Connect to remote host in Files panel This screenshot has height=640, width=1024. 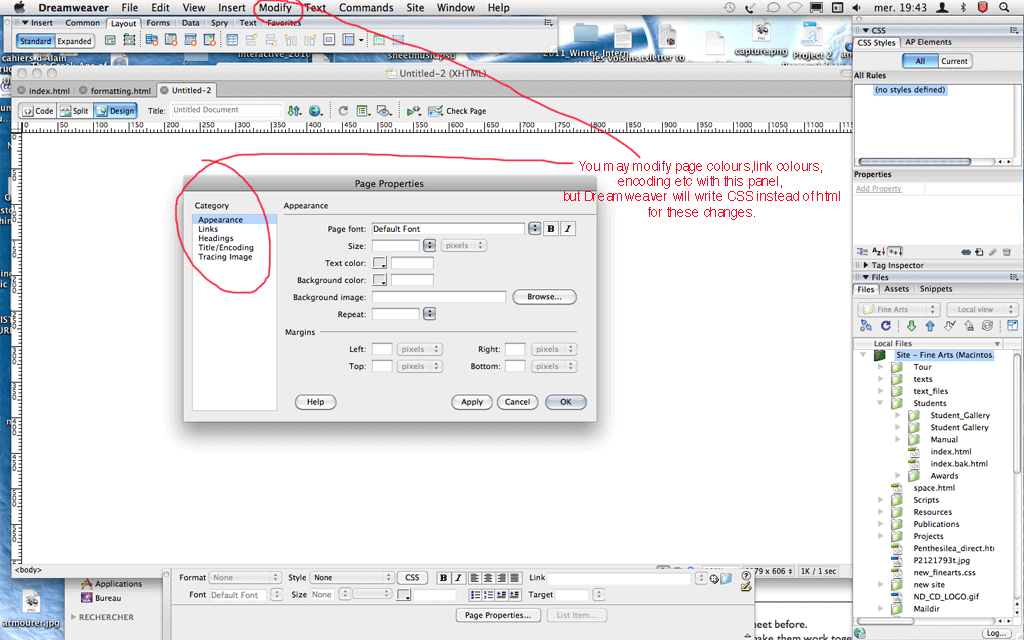pyautogui.click(x=866, y=325)
